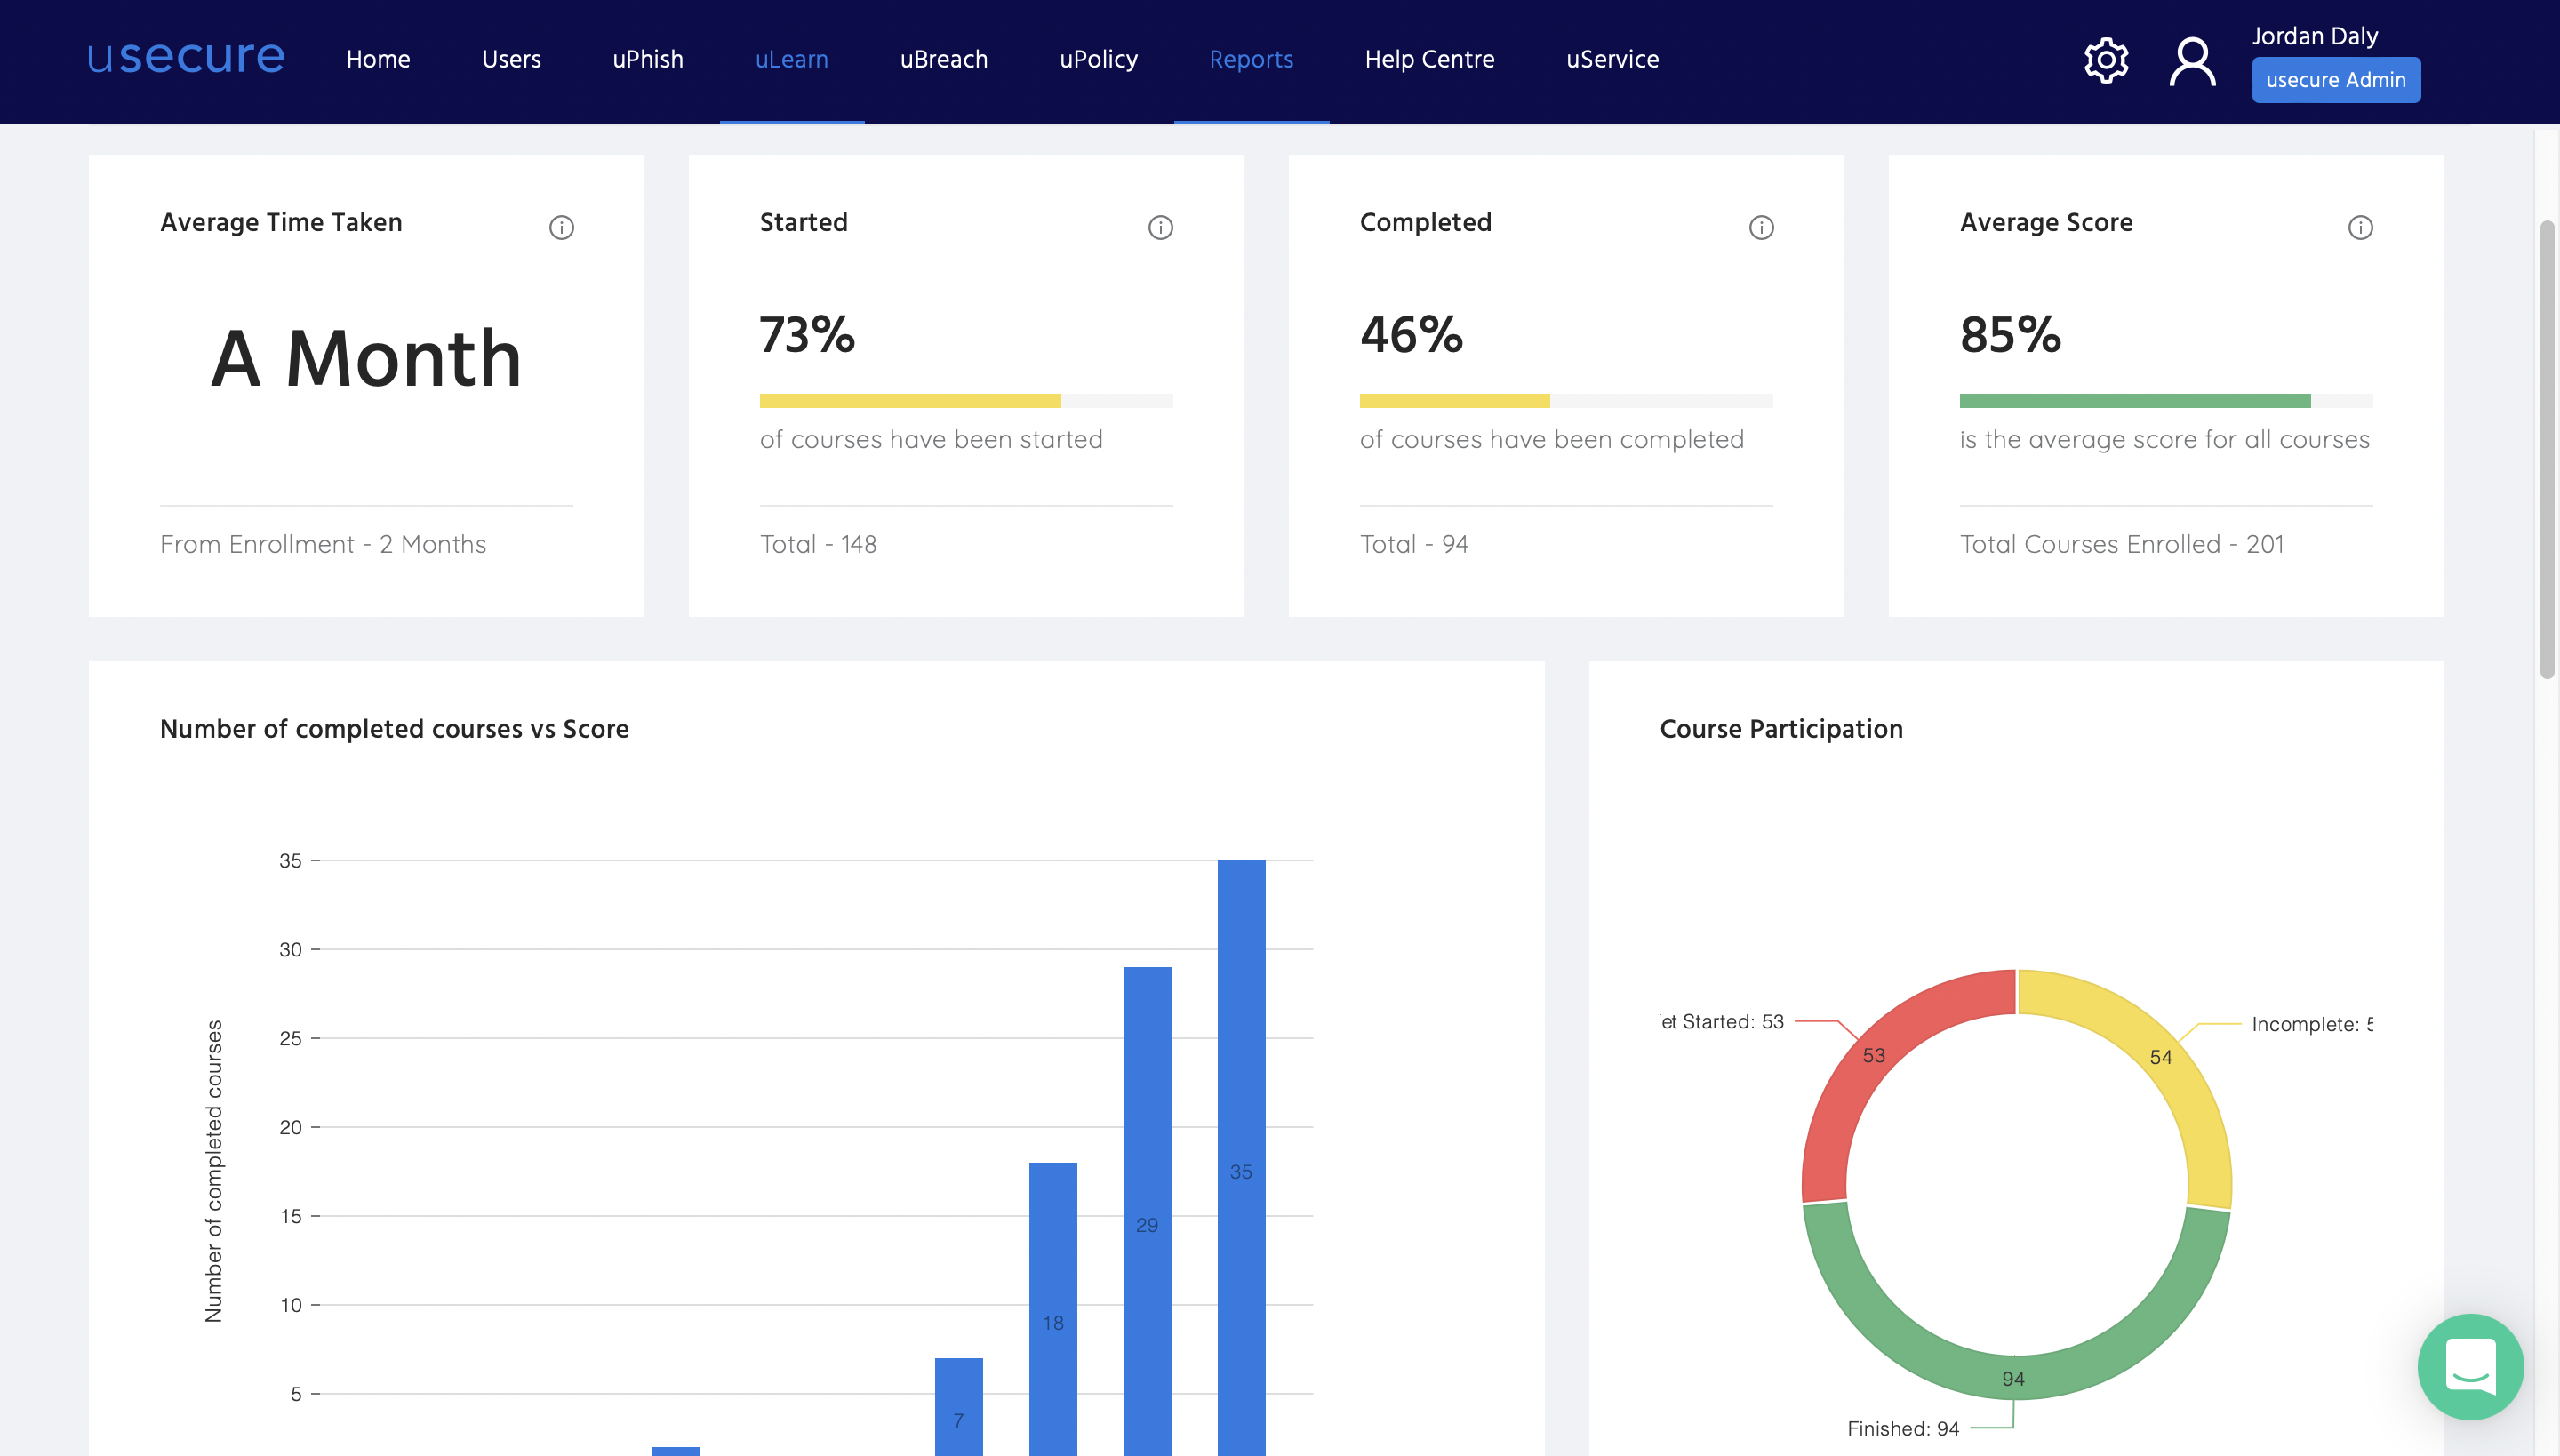The image size is (2560, 1456).
Task: Click the info icon on Average Time Taken card
Action: 561,227
